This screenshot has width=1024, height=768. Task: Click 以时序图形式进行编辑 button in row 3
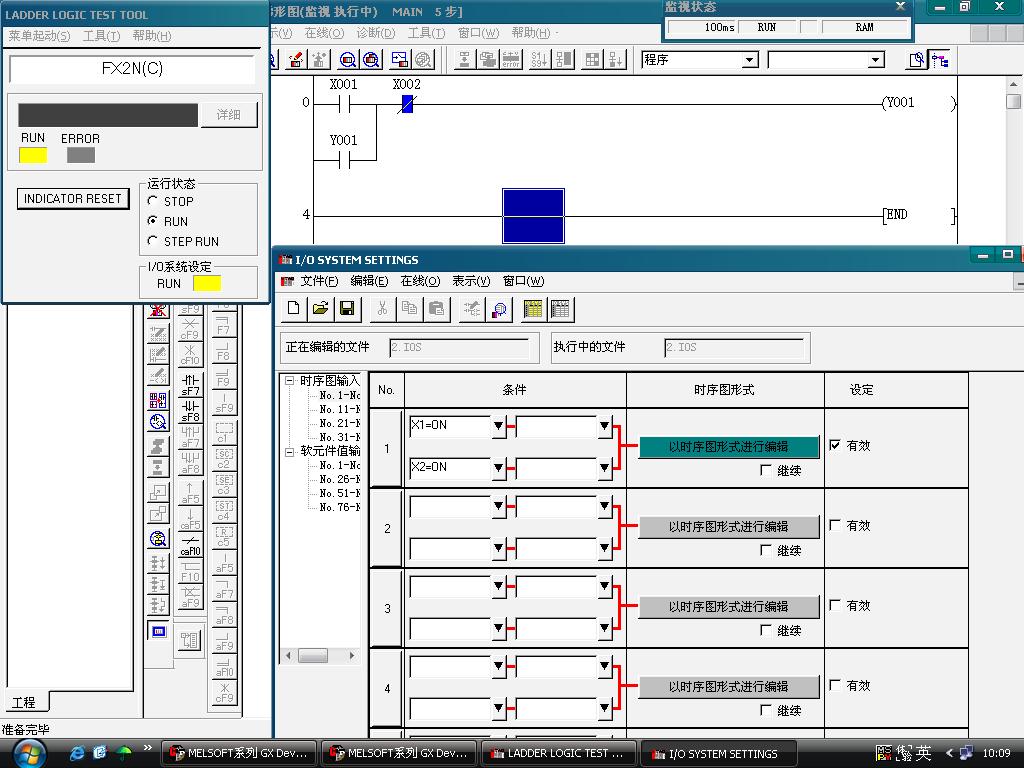point(728,607)
